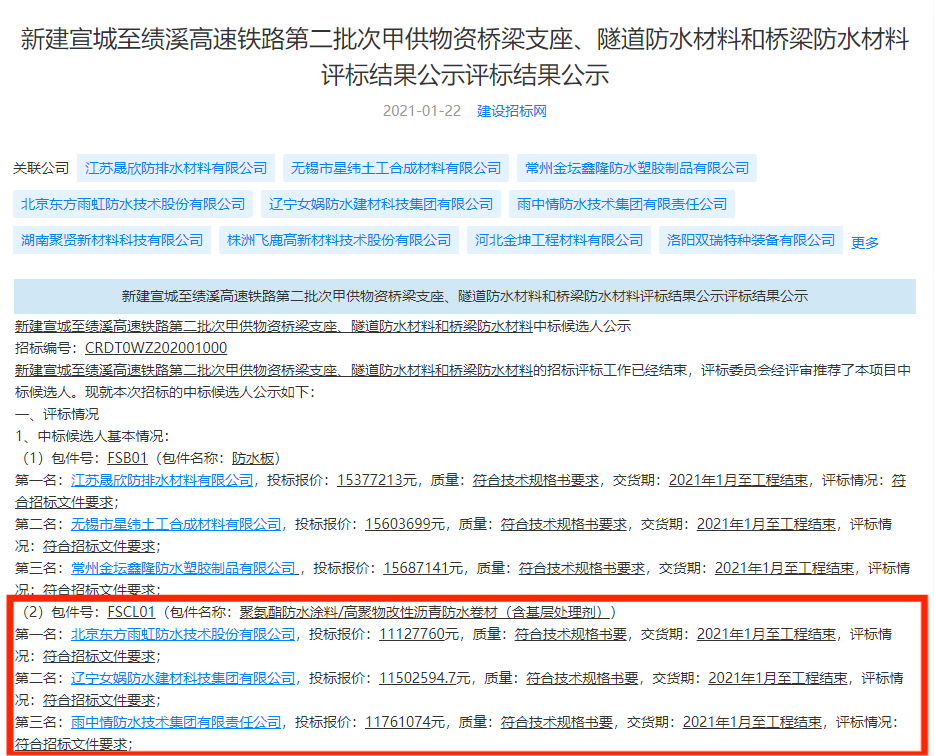Click the 中标候选人公示 subtitle line
934x756 pixels.
tap(323, 326)
